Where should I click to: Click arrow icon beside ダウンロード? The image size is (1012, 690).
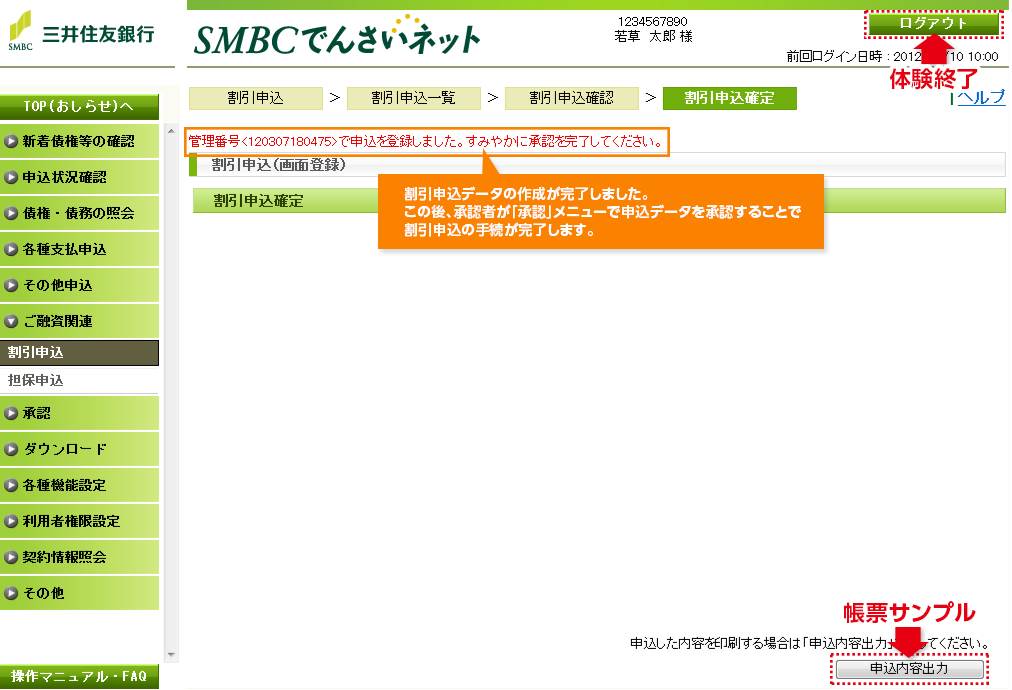pos(11,450)
